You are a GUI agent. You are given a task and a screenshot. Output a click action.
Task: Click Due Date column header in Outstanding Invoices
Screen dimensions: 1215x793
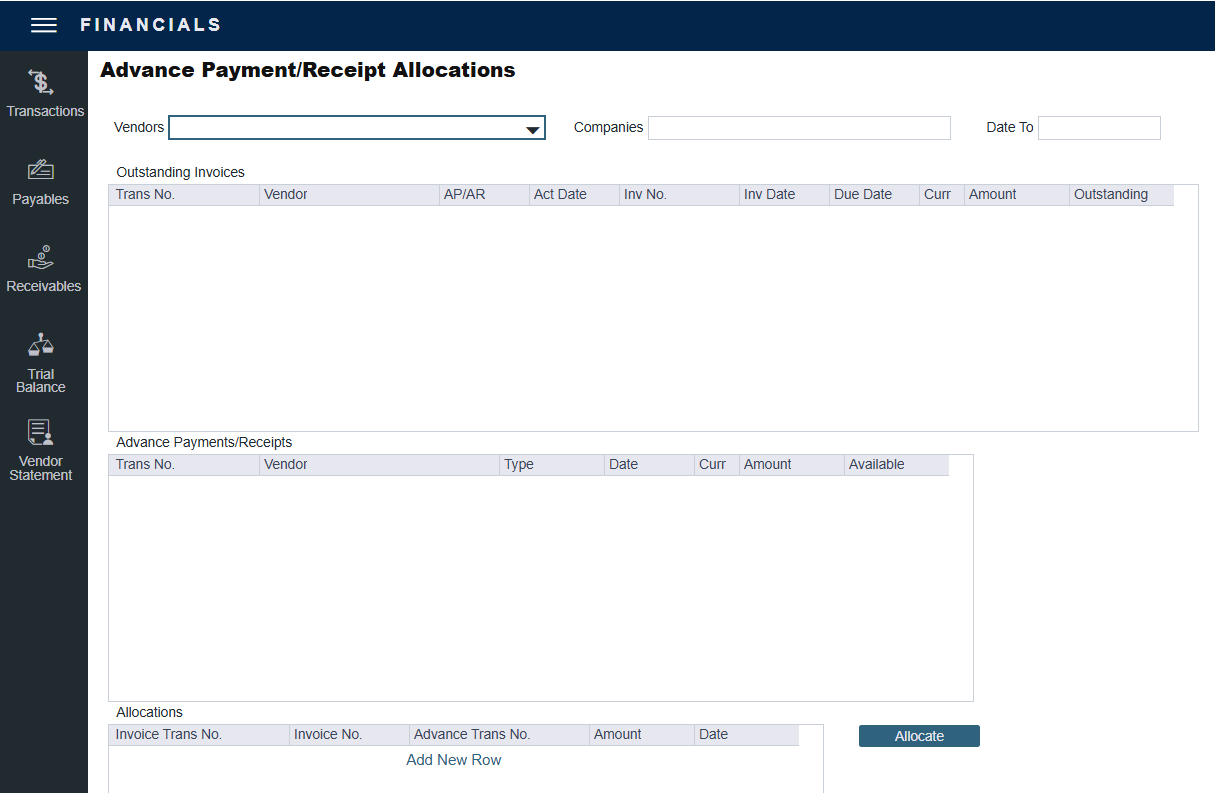click(863, 195)
